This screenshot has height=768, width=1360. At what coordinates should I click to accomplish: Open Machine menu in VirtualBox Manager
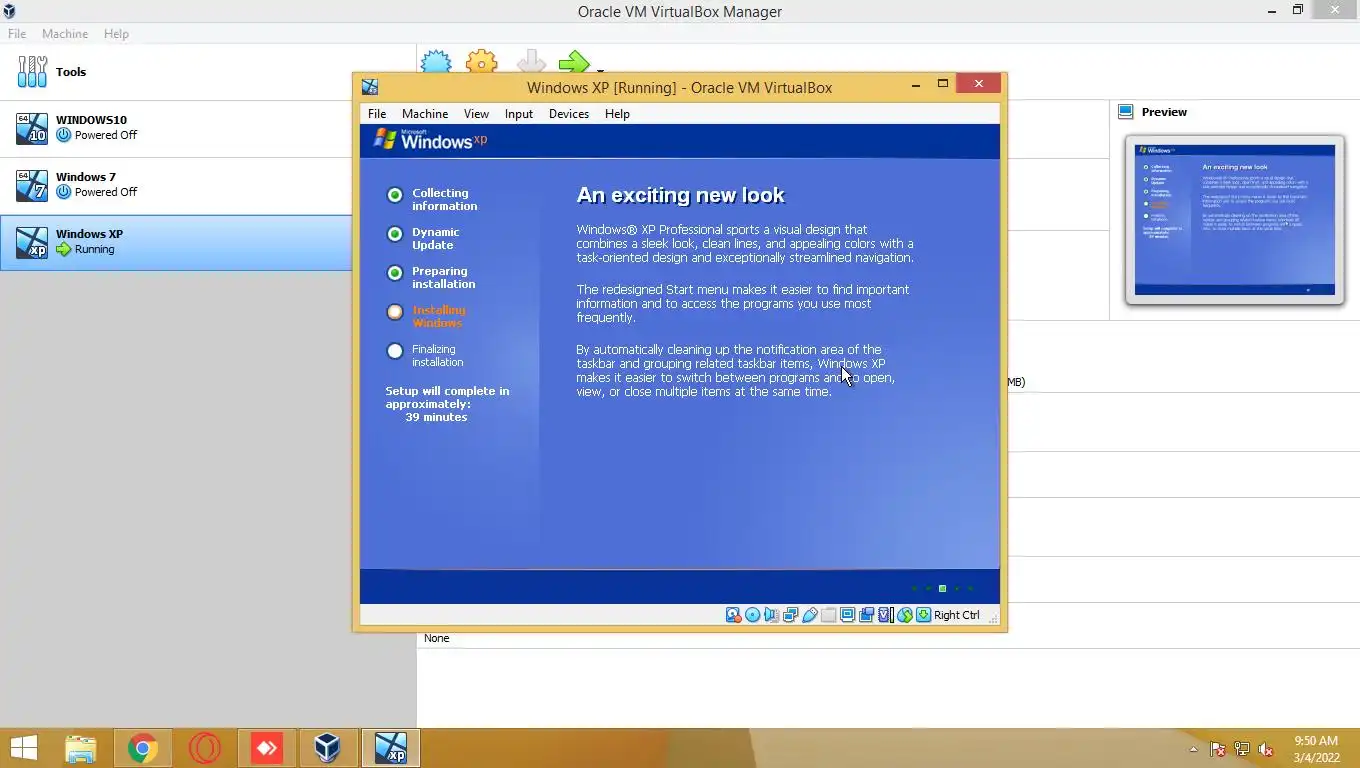[65, 34]
